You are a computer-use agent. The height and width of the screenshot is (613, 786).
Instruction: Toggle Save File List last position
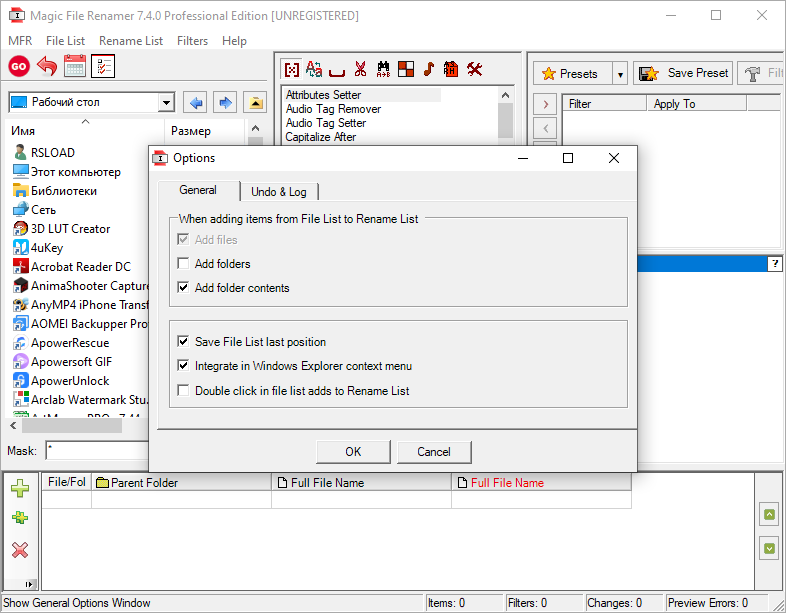tap(183, 341)
